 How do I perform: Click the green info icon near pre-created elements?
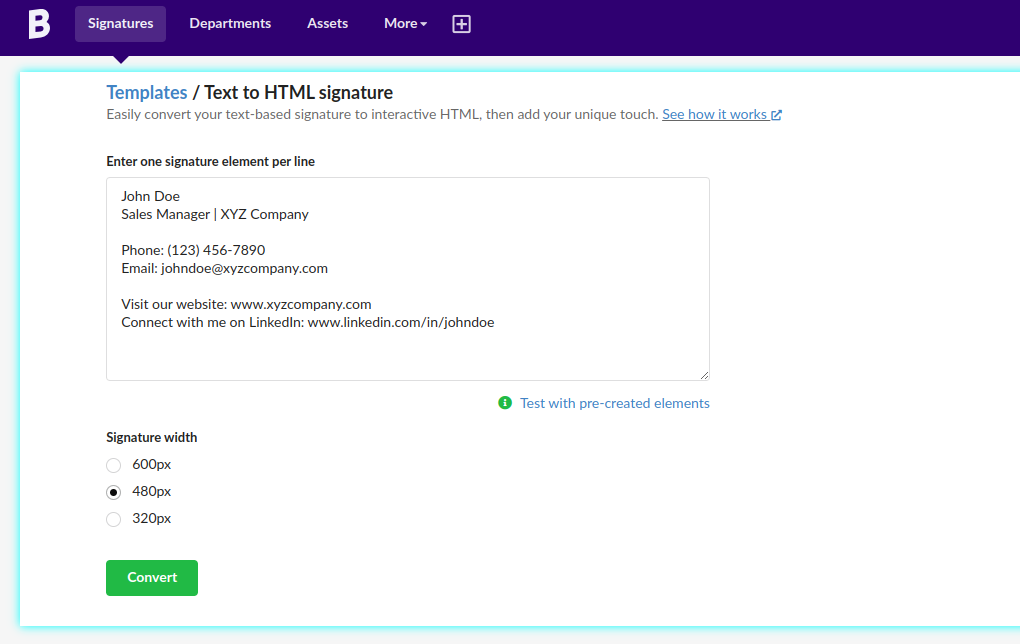coord(505,403)
